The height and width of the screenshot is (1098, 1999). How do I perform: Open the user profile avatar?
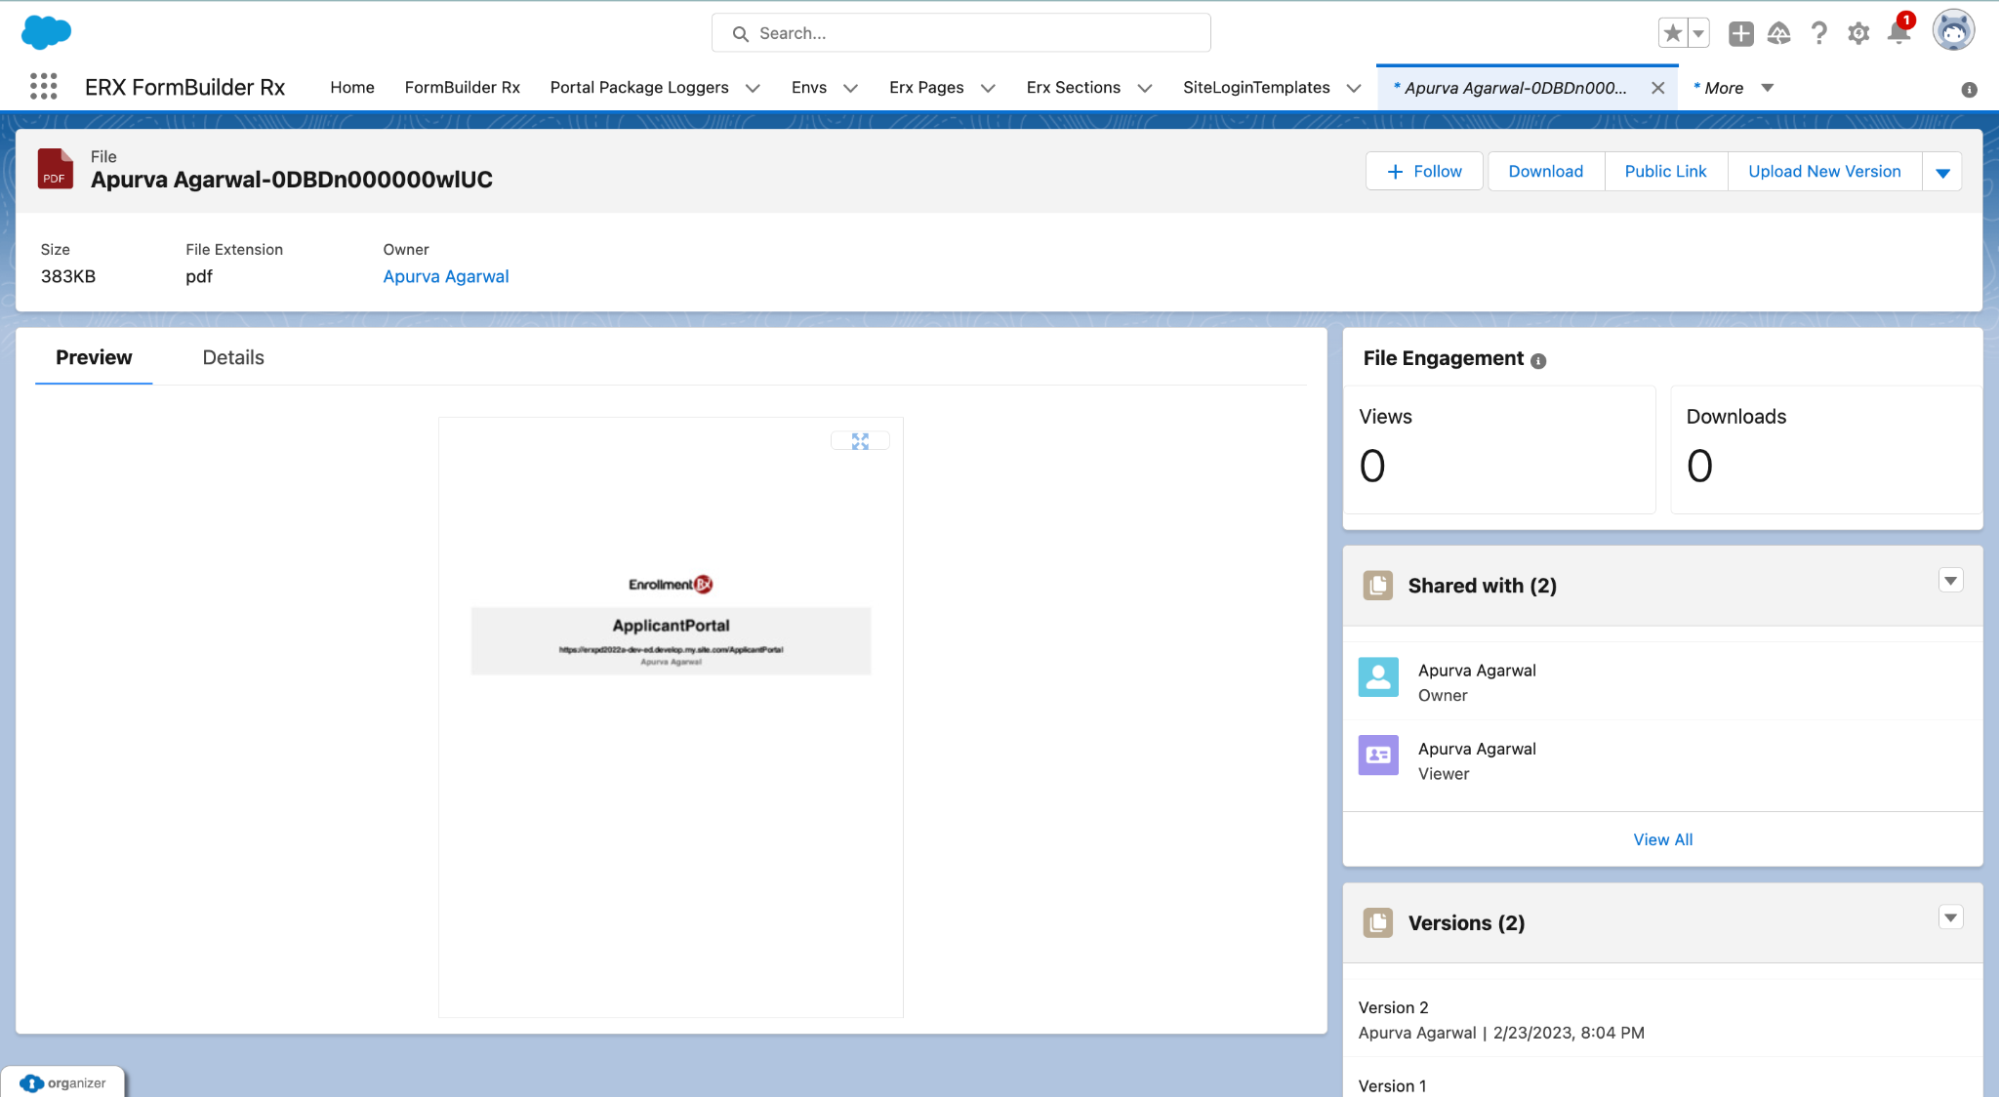tap(1952, 31)
